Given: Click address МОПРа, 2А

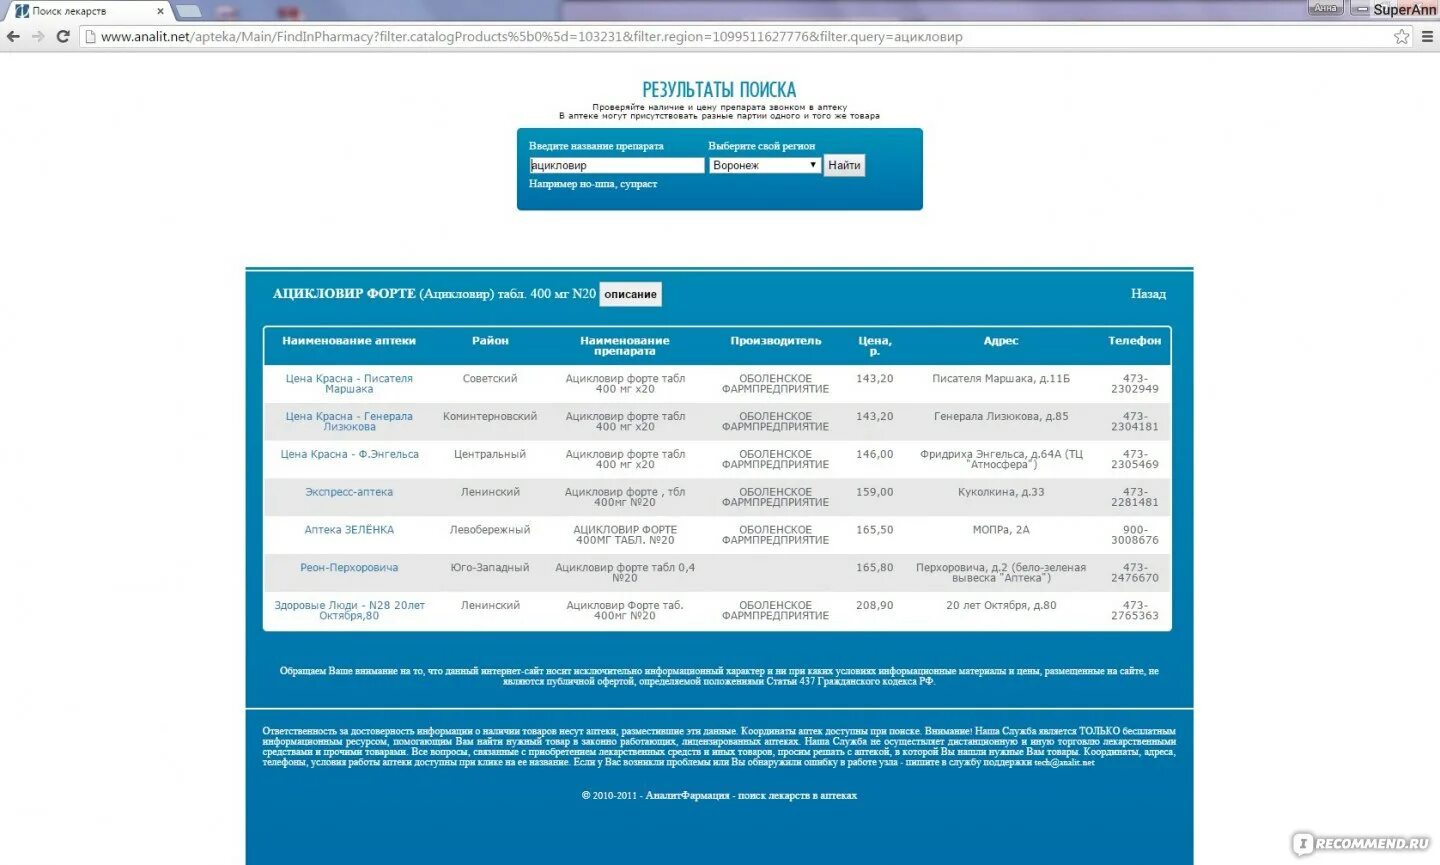Looking at the screenshot, I should 1001,530.
